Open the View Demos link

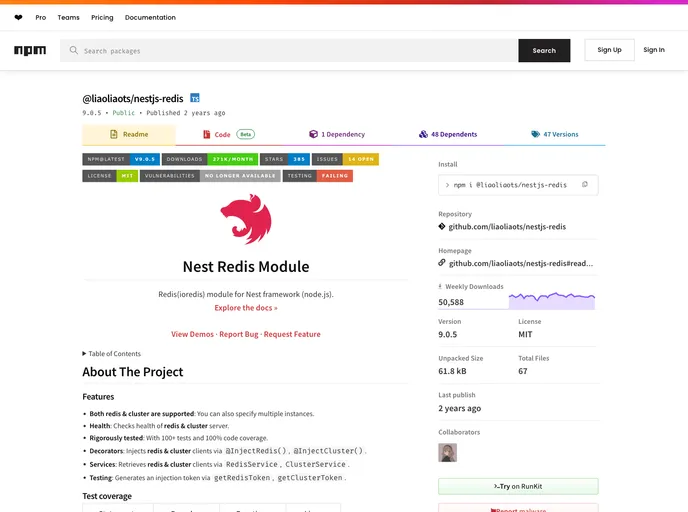coord(192,334)
